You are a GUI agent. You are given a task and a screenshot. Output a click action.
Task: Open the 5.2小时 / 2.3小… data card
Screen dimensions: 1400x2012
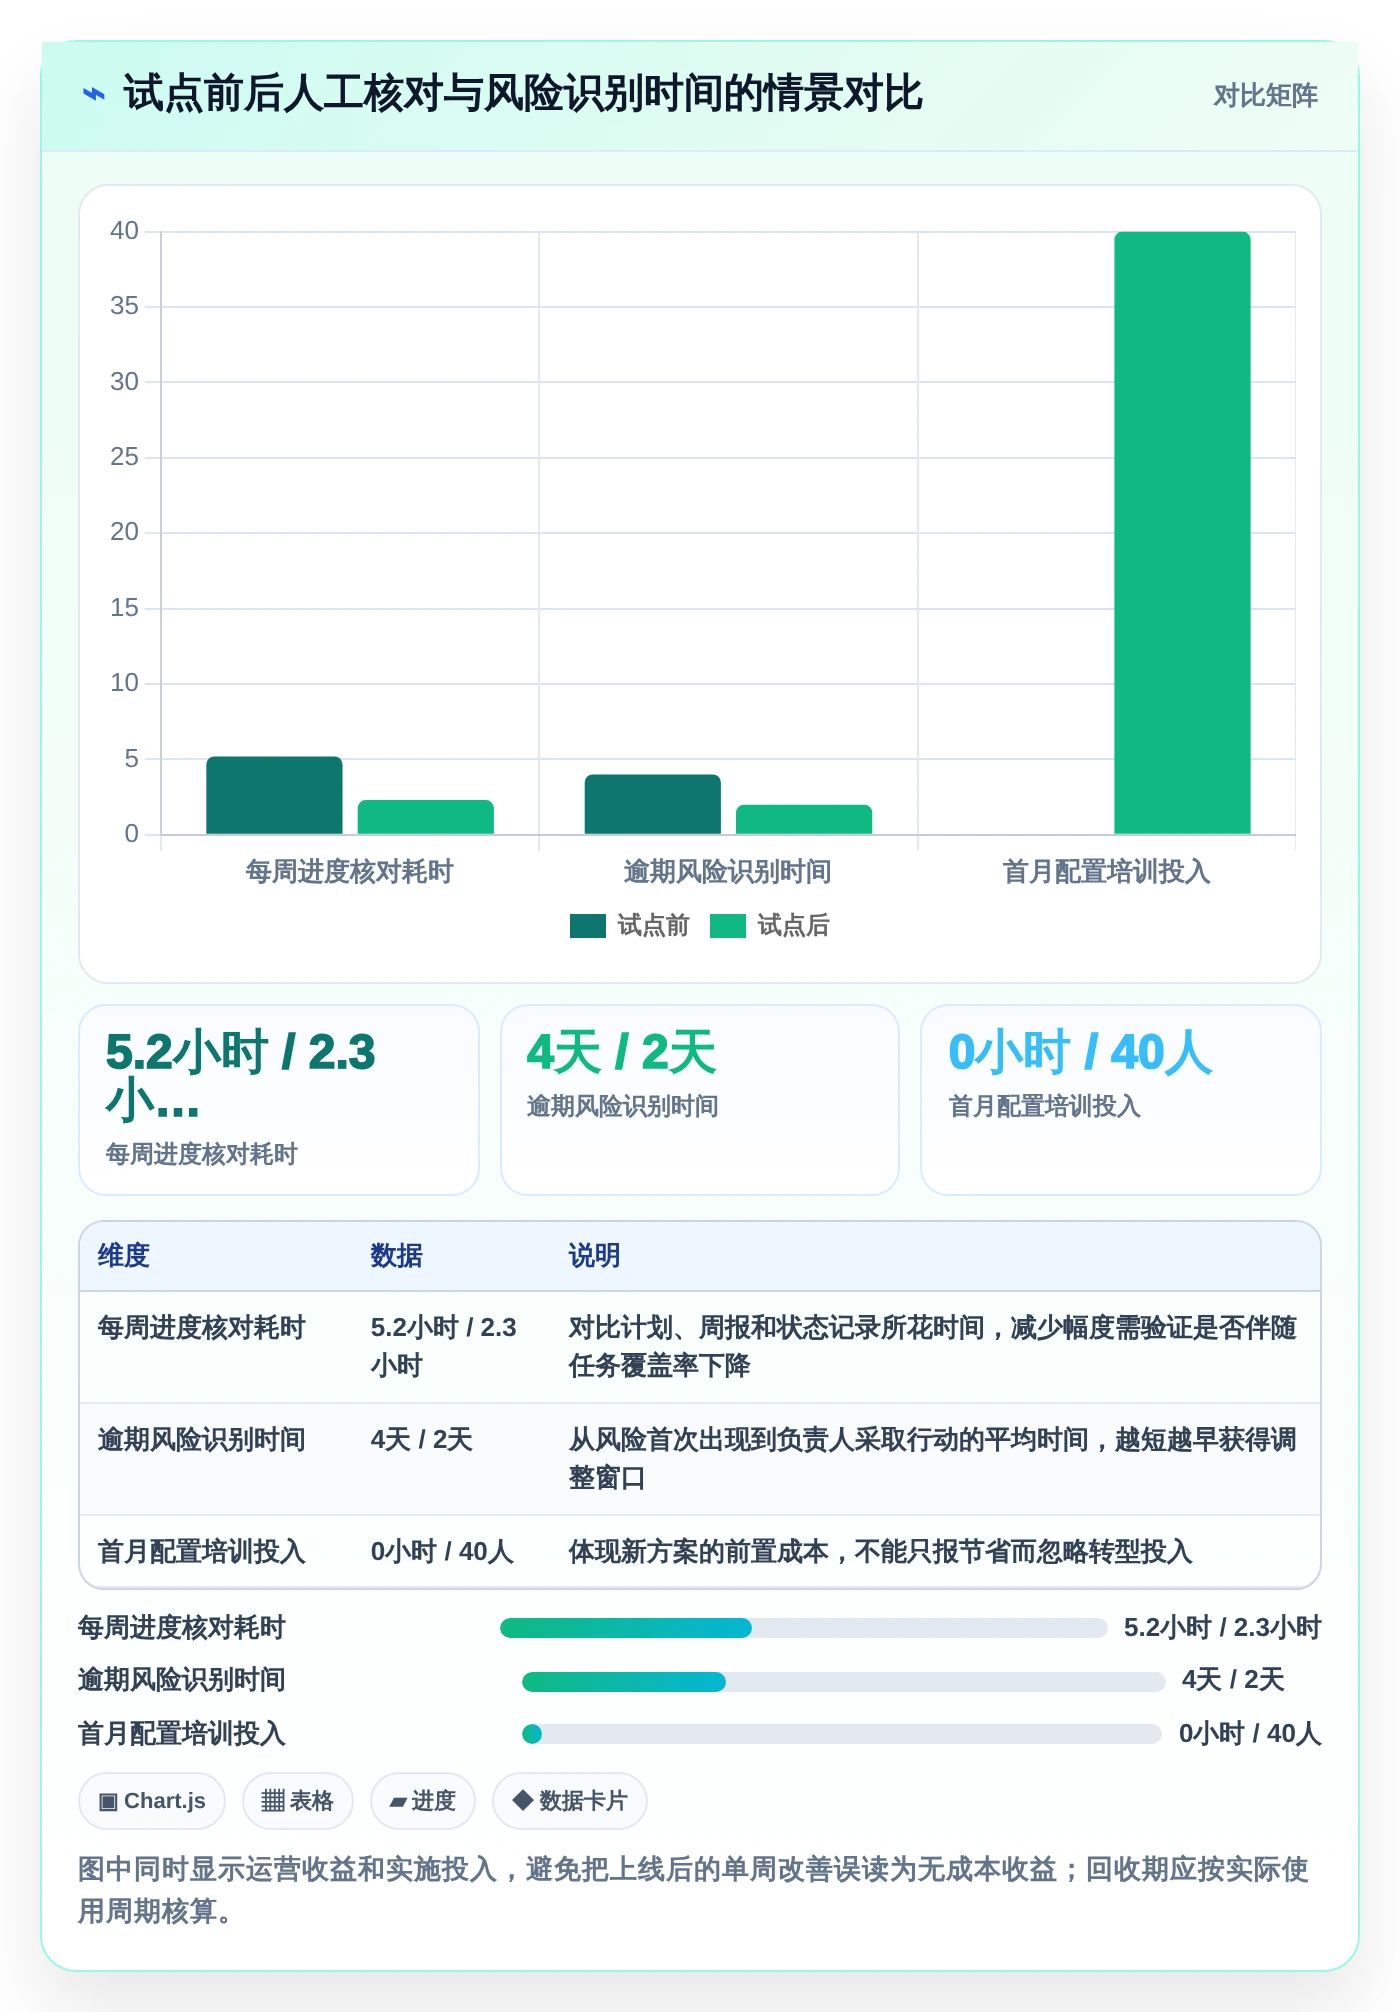coord(279,1100)
